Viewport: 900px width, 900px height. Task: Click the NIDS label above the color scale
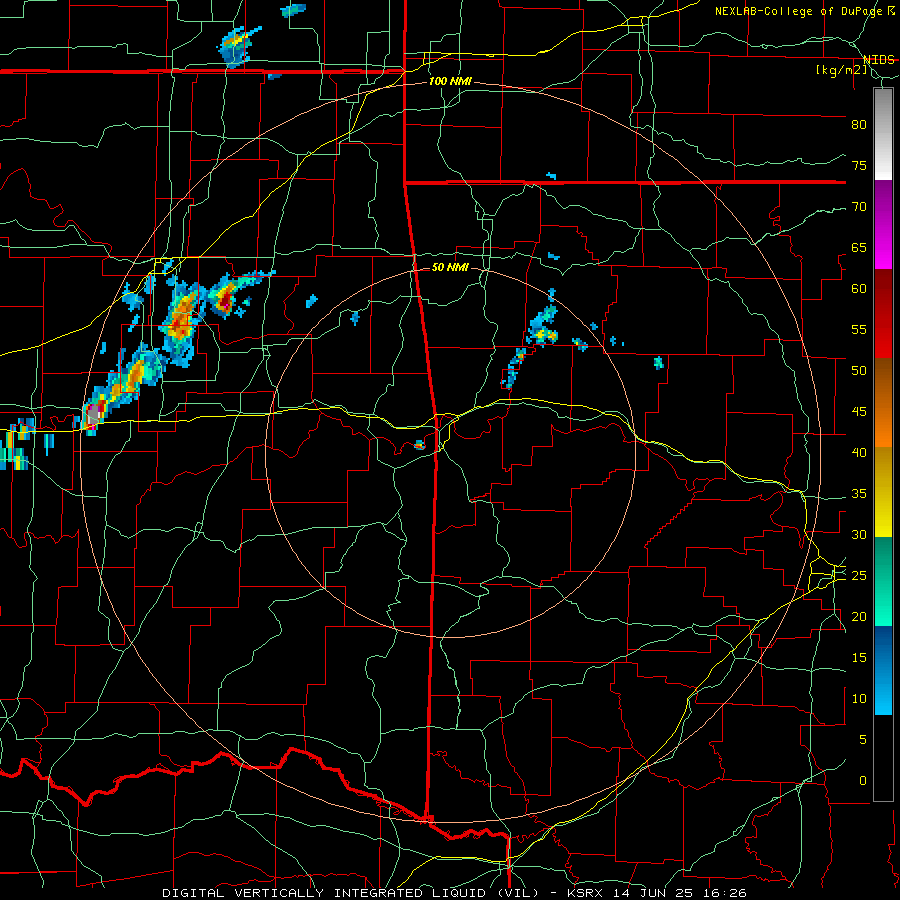[x=878, y=60]
